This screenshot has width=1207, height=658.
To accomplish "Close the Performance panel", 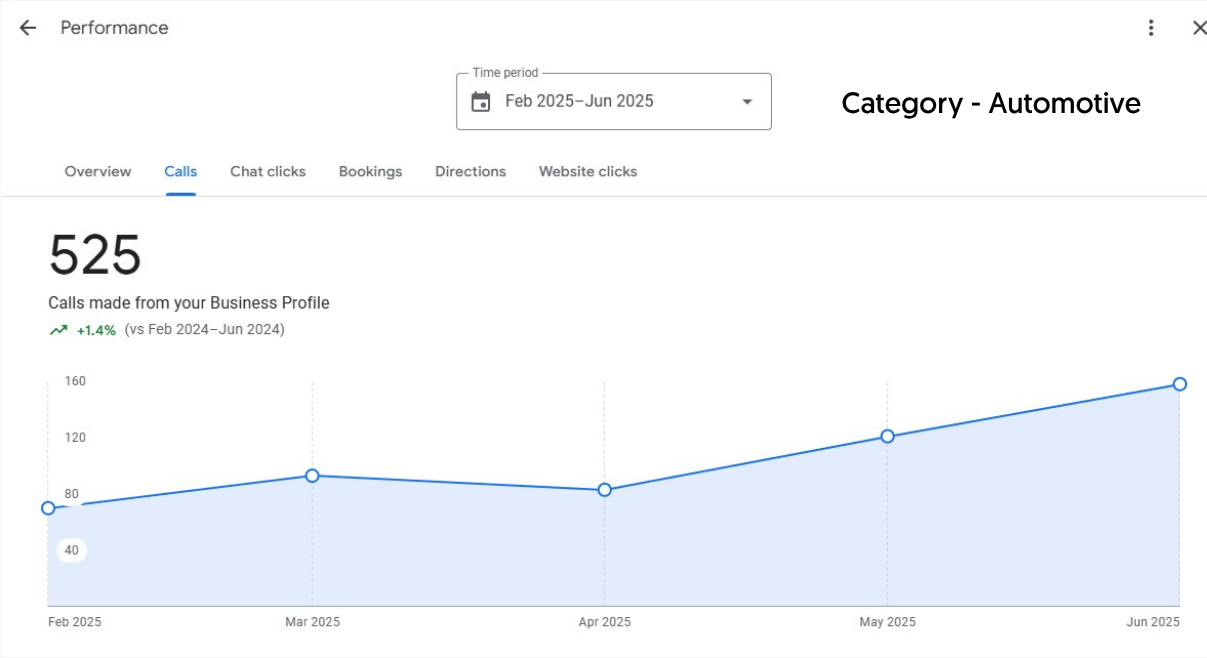I will [1199, 28].
